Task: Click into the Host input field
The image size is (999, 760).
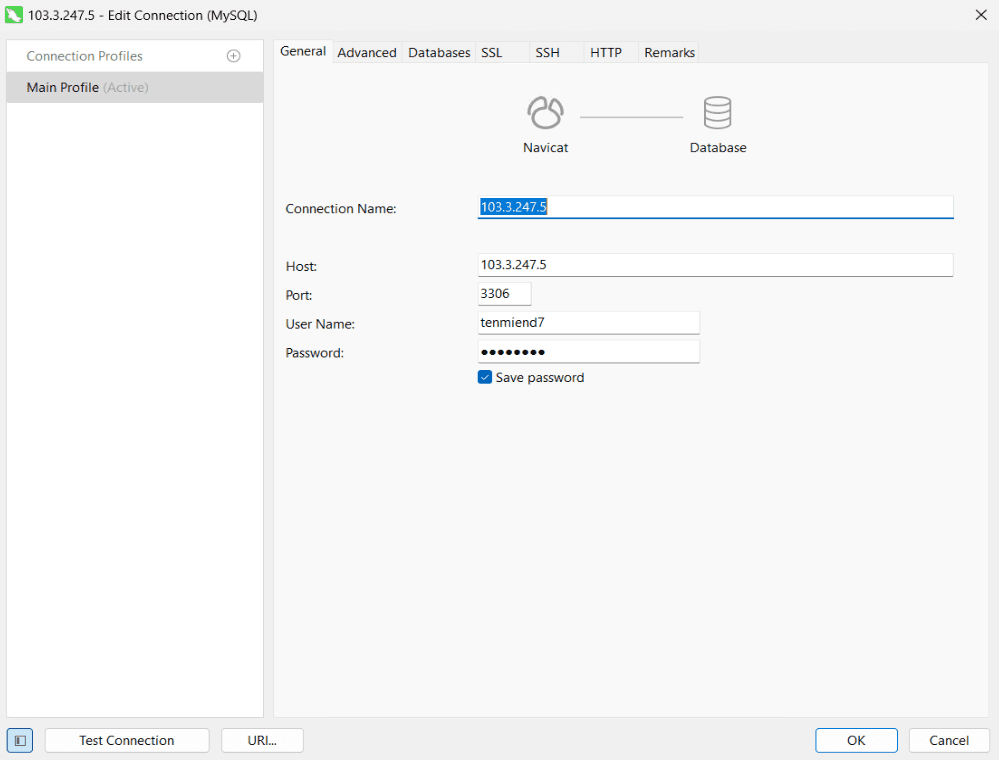Action: coord(715,265)
